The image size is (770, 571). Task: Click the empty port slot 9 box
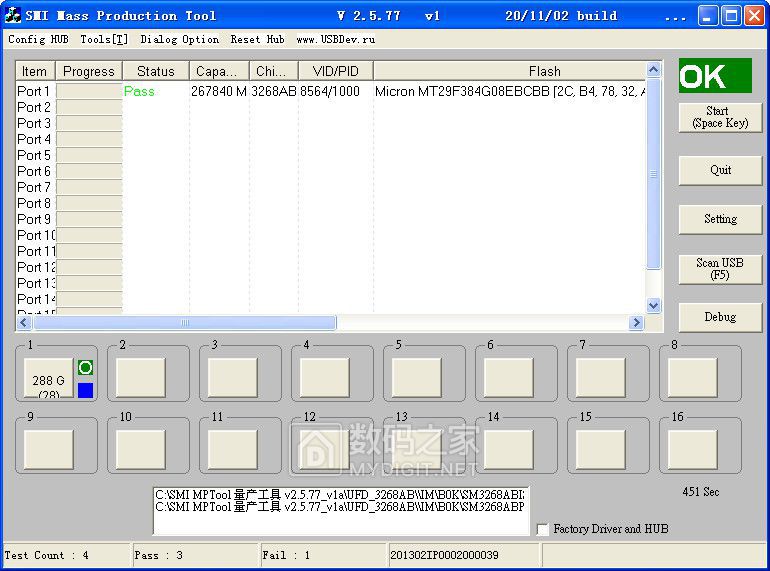pos(48,449)
